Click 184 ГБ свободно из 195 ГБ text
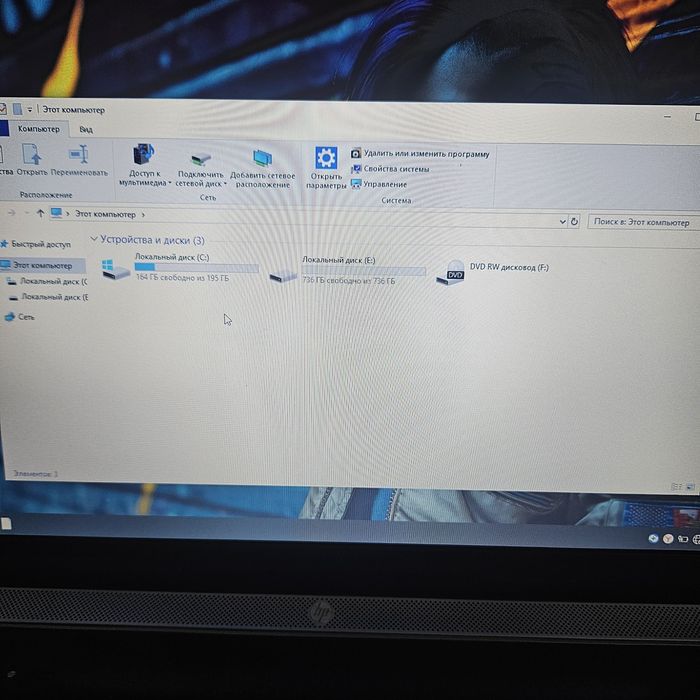Image resolution: width=700 pixels, height=700 pixels. (182, 278)
